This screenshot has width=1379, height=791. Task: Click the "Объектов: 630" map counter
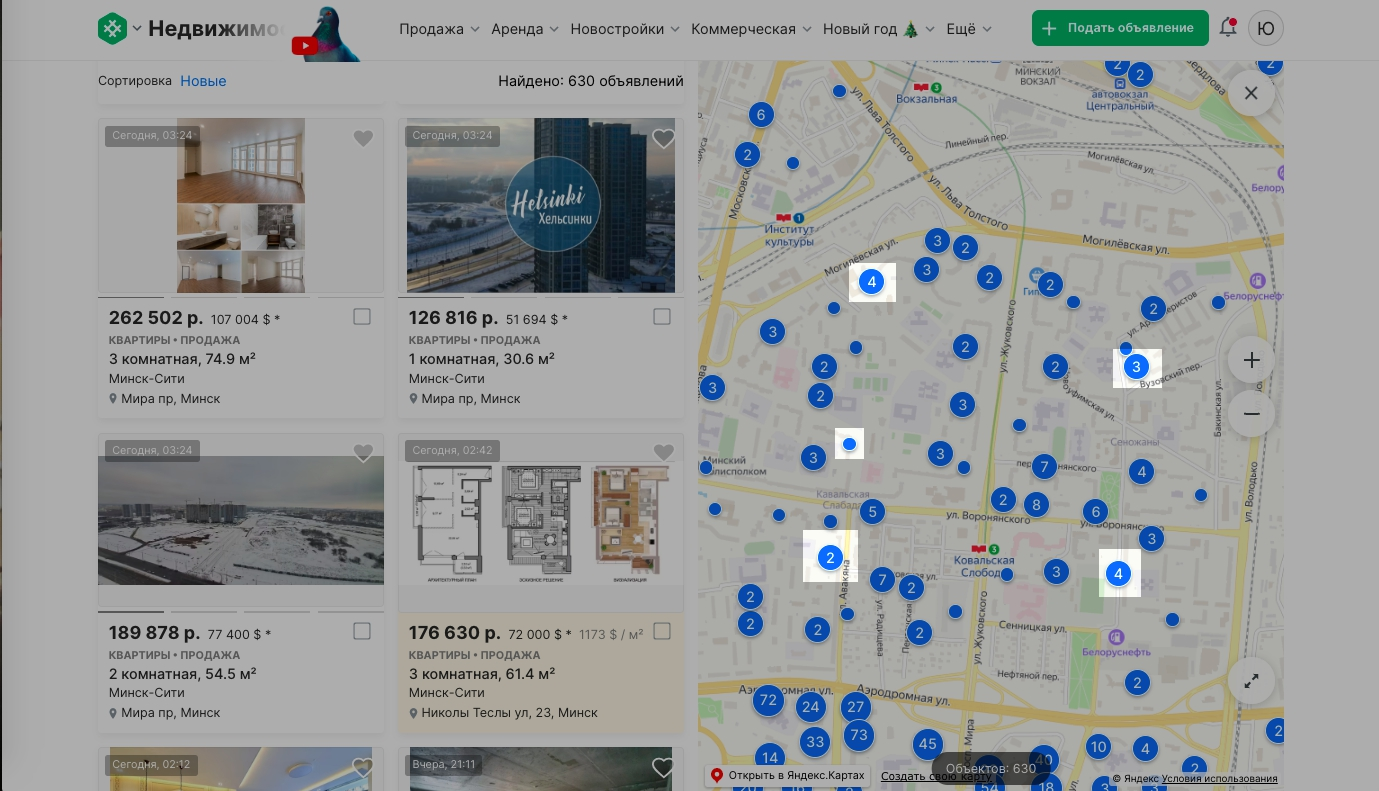tap(991, 768)
